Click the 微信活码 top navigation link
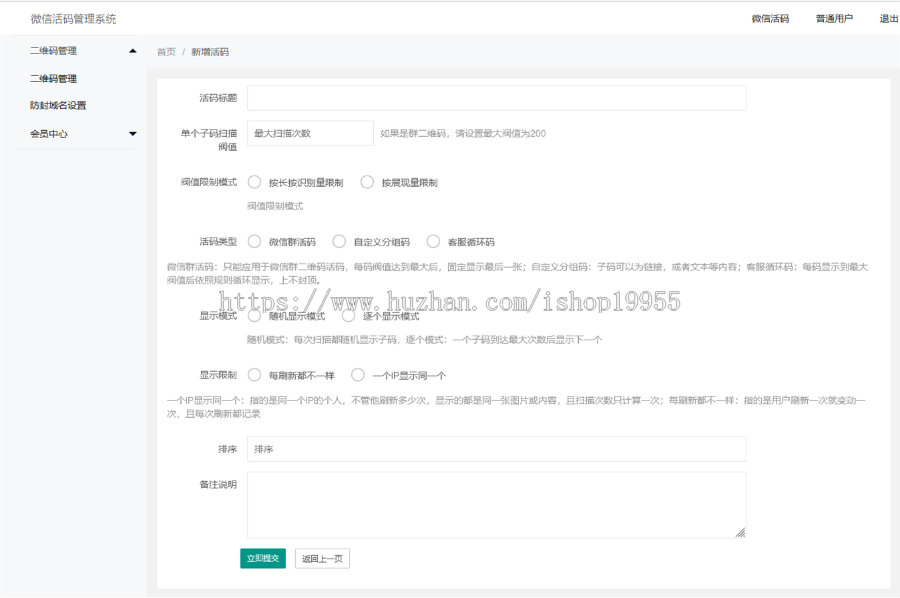900x598 pixels. coord(770,19)
